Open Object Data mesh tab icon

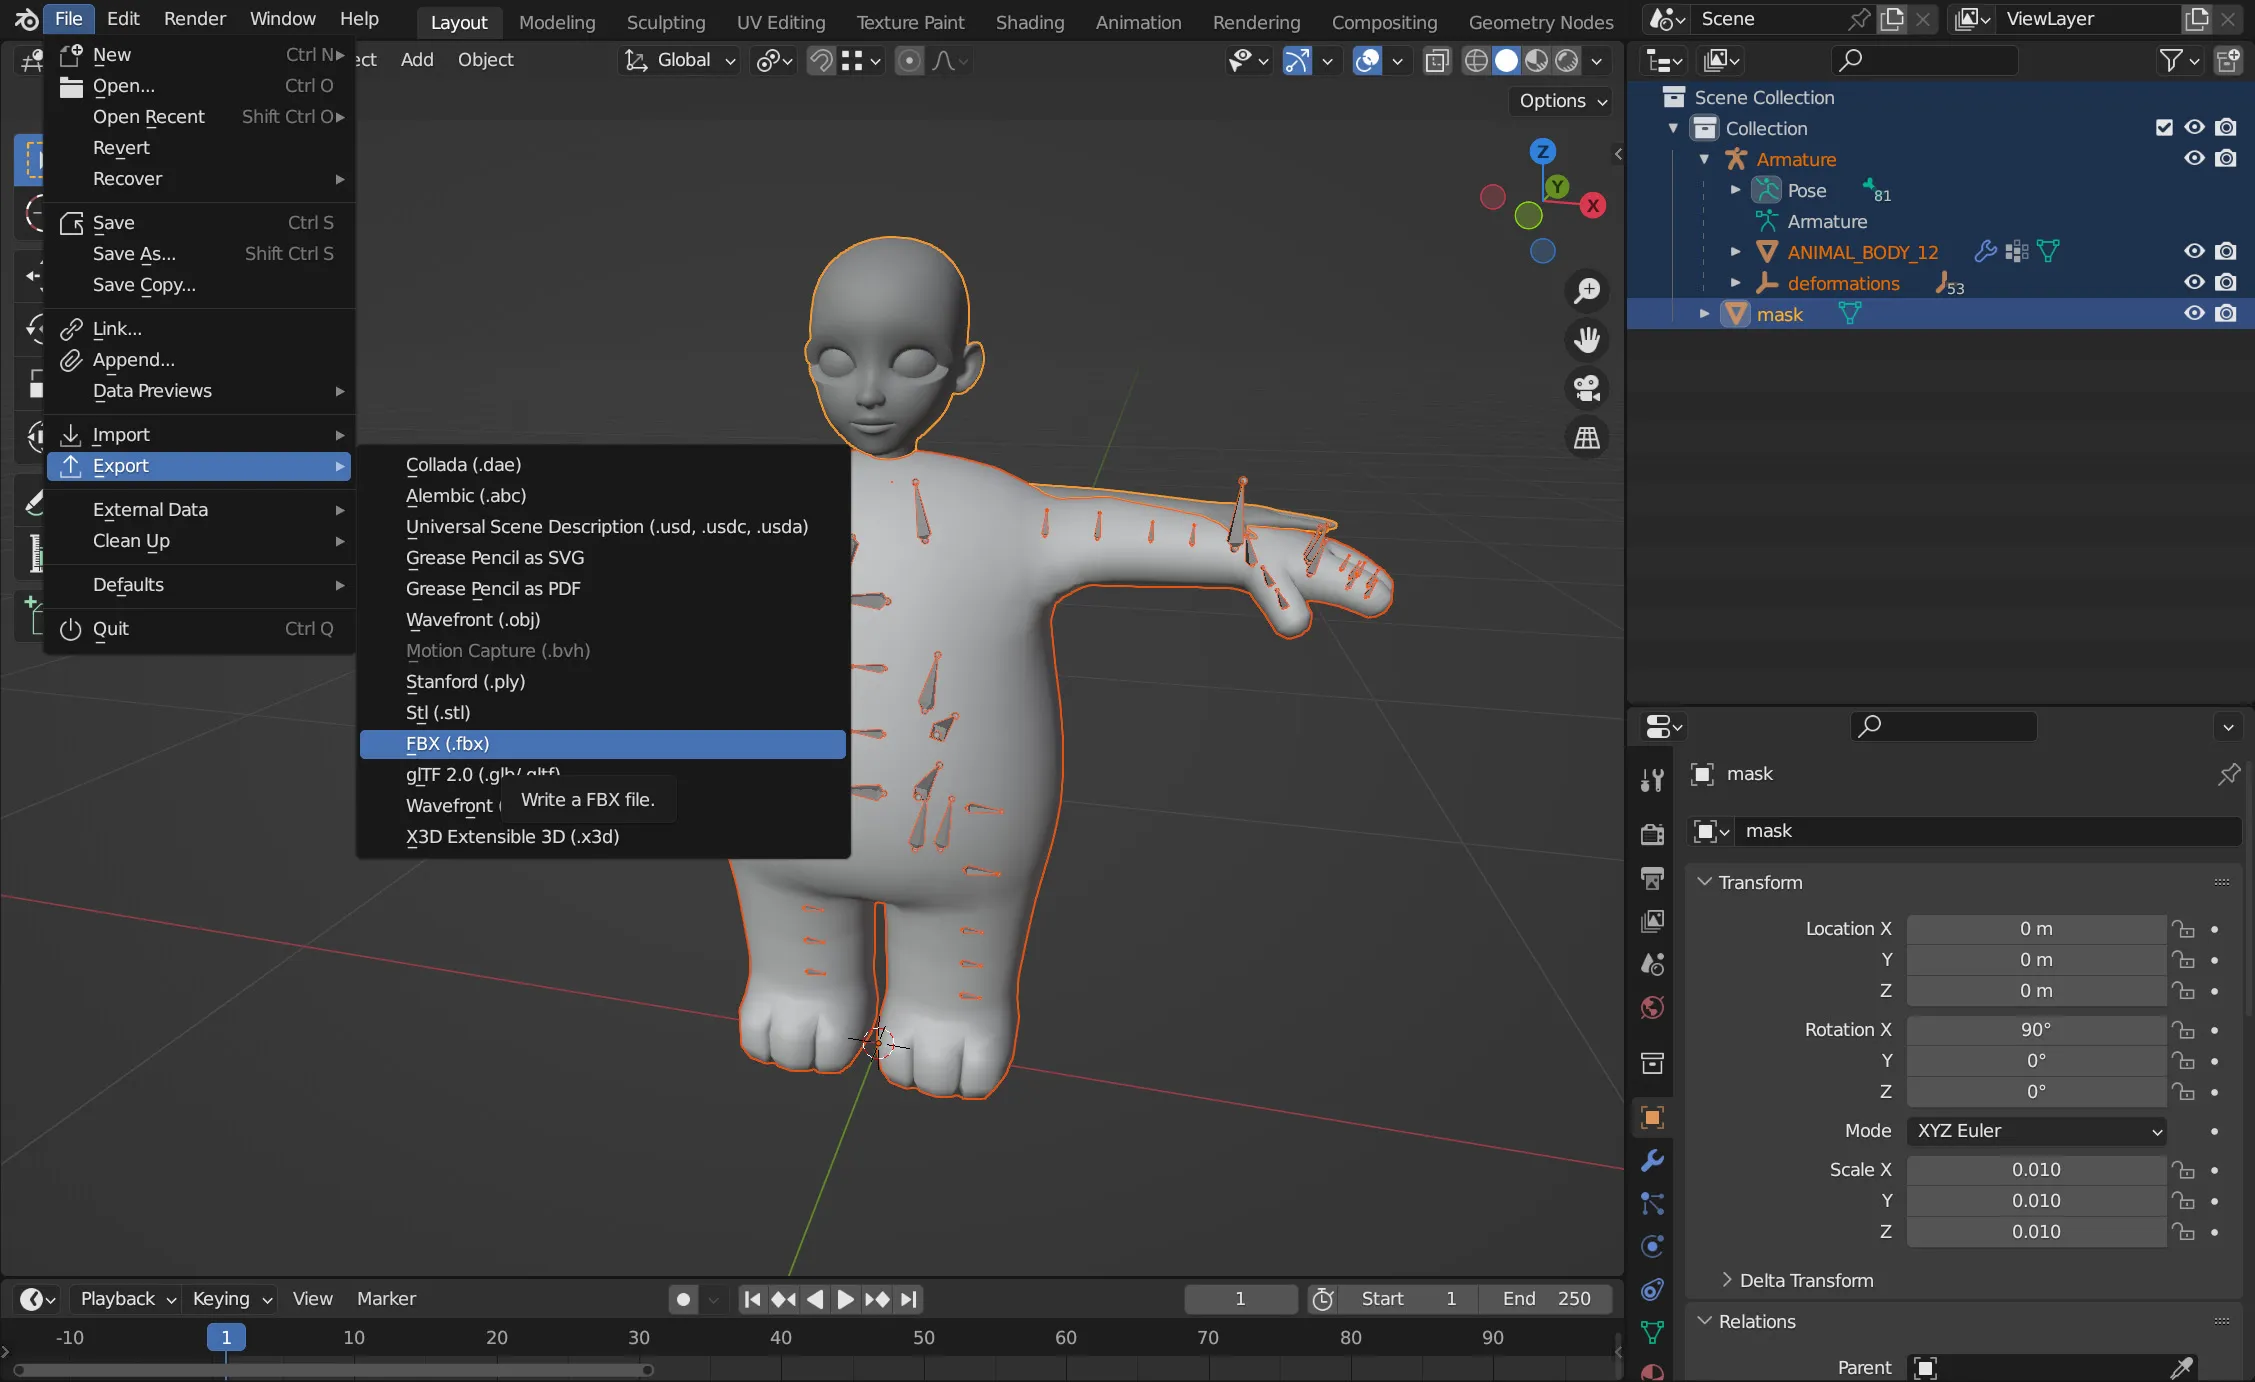click(1653, 1332)
